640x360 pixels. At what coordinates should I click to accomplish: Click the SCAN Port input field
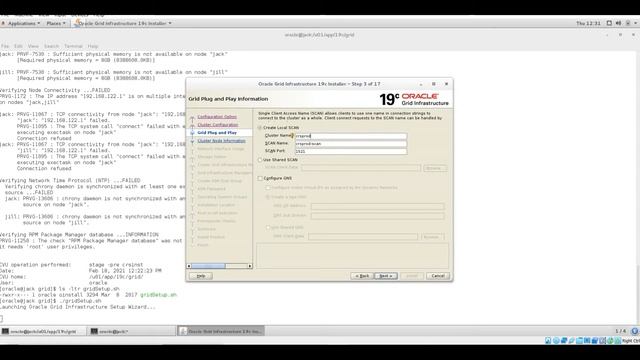[351, 151]
